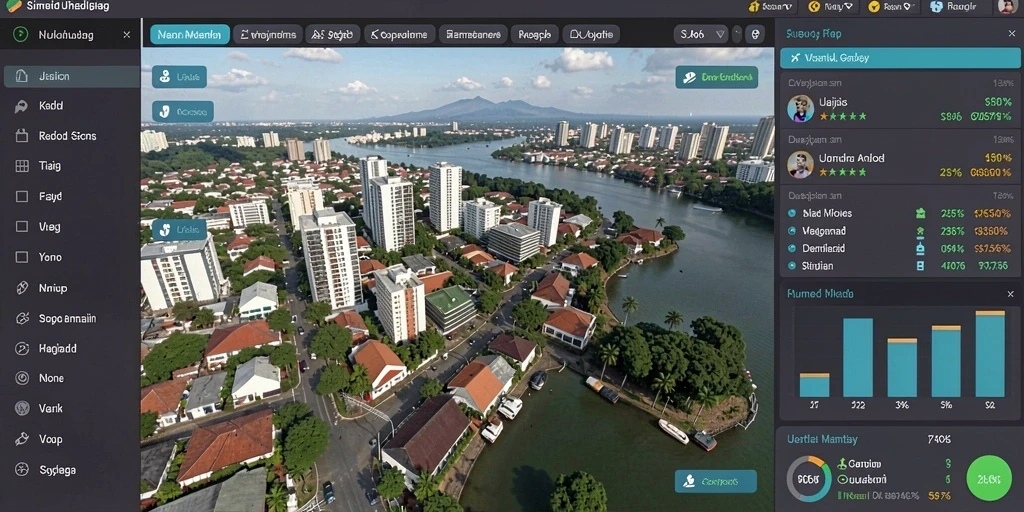This screenshot has height=512, width=1024.
Task: Toggle the Yono checkbox
Action: 22,257
